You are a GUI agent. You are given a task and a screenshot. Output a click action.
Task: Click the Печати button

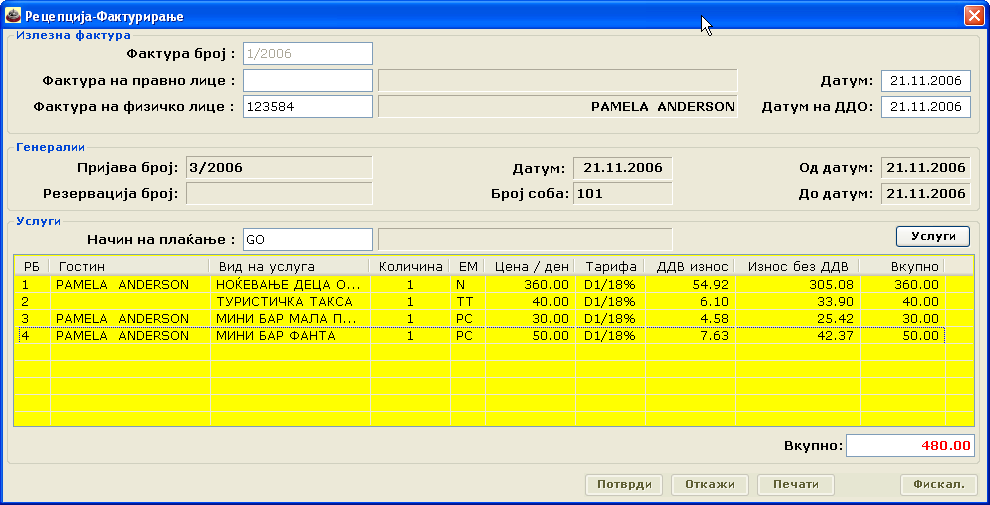(x=795, y=484)
